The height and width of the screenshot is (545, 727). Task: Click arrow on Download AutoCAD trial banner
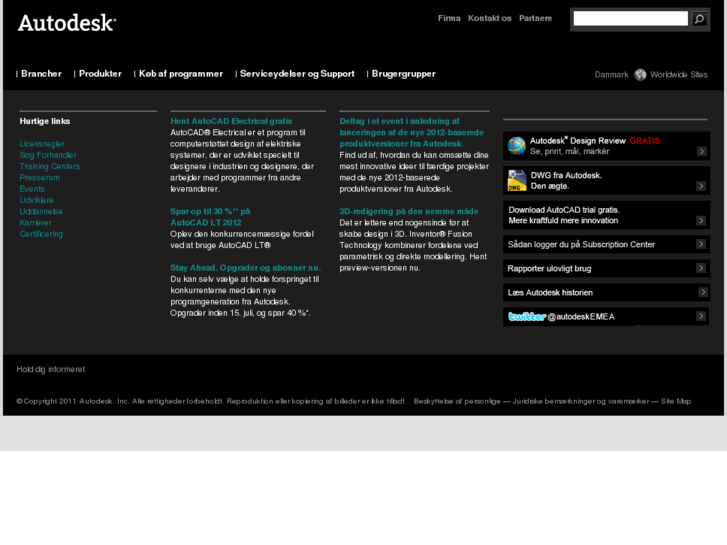click(701, 221)
